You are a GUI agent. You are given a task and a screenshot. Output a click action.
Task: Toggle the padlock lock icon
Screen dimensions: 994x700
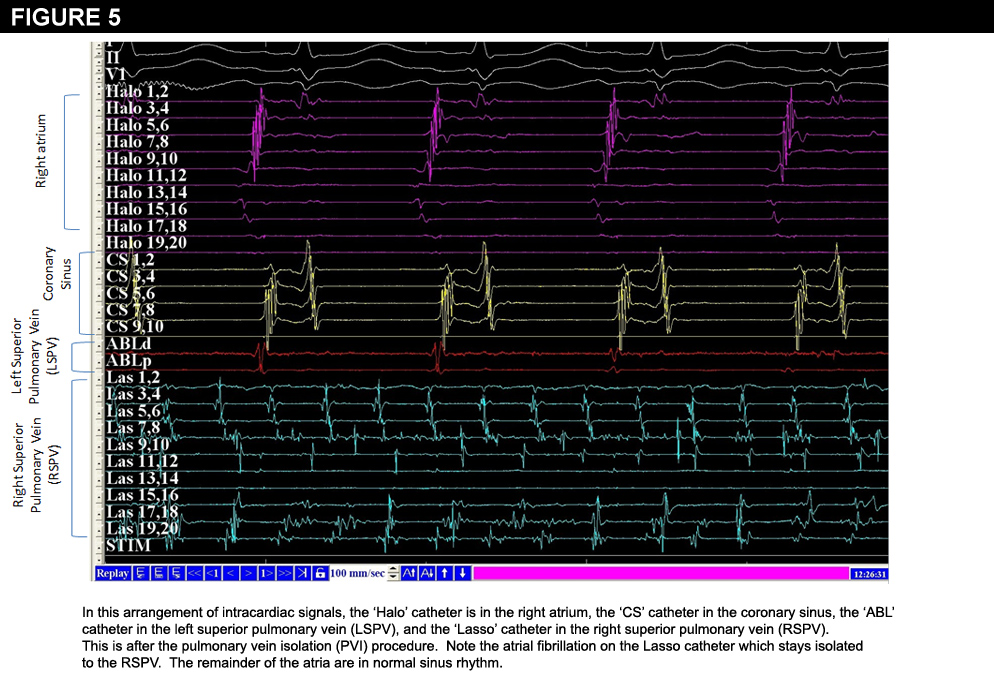coord(320,573)
